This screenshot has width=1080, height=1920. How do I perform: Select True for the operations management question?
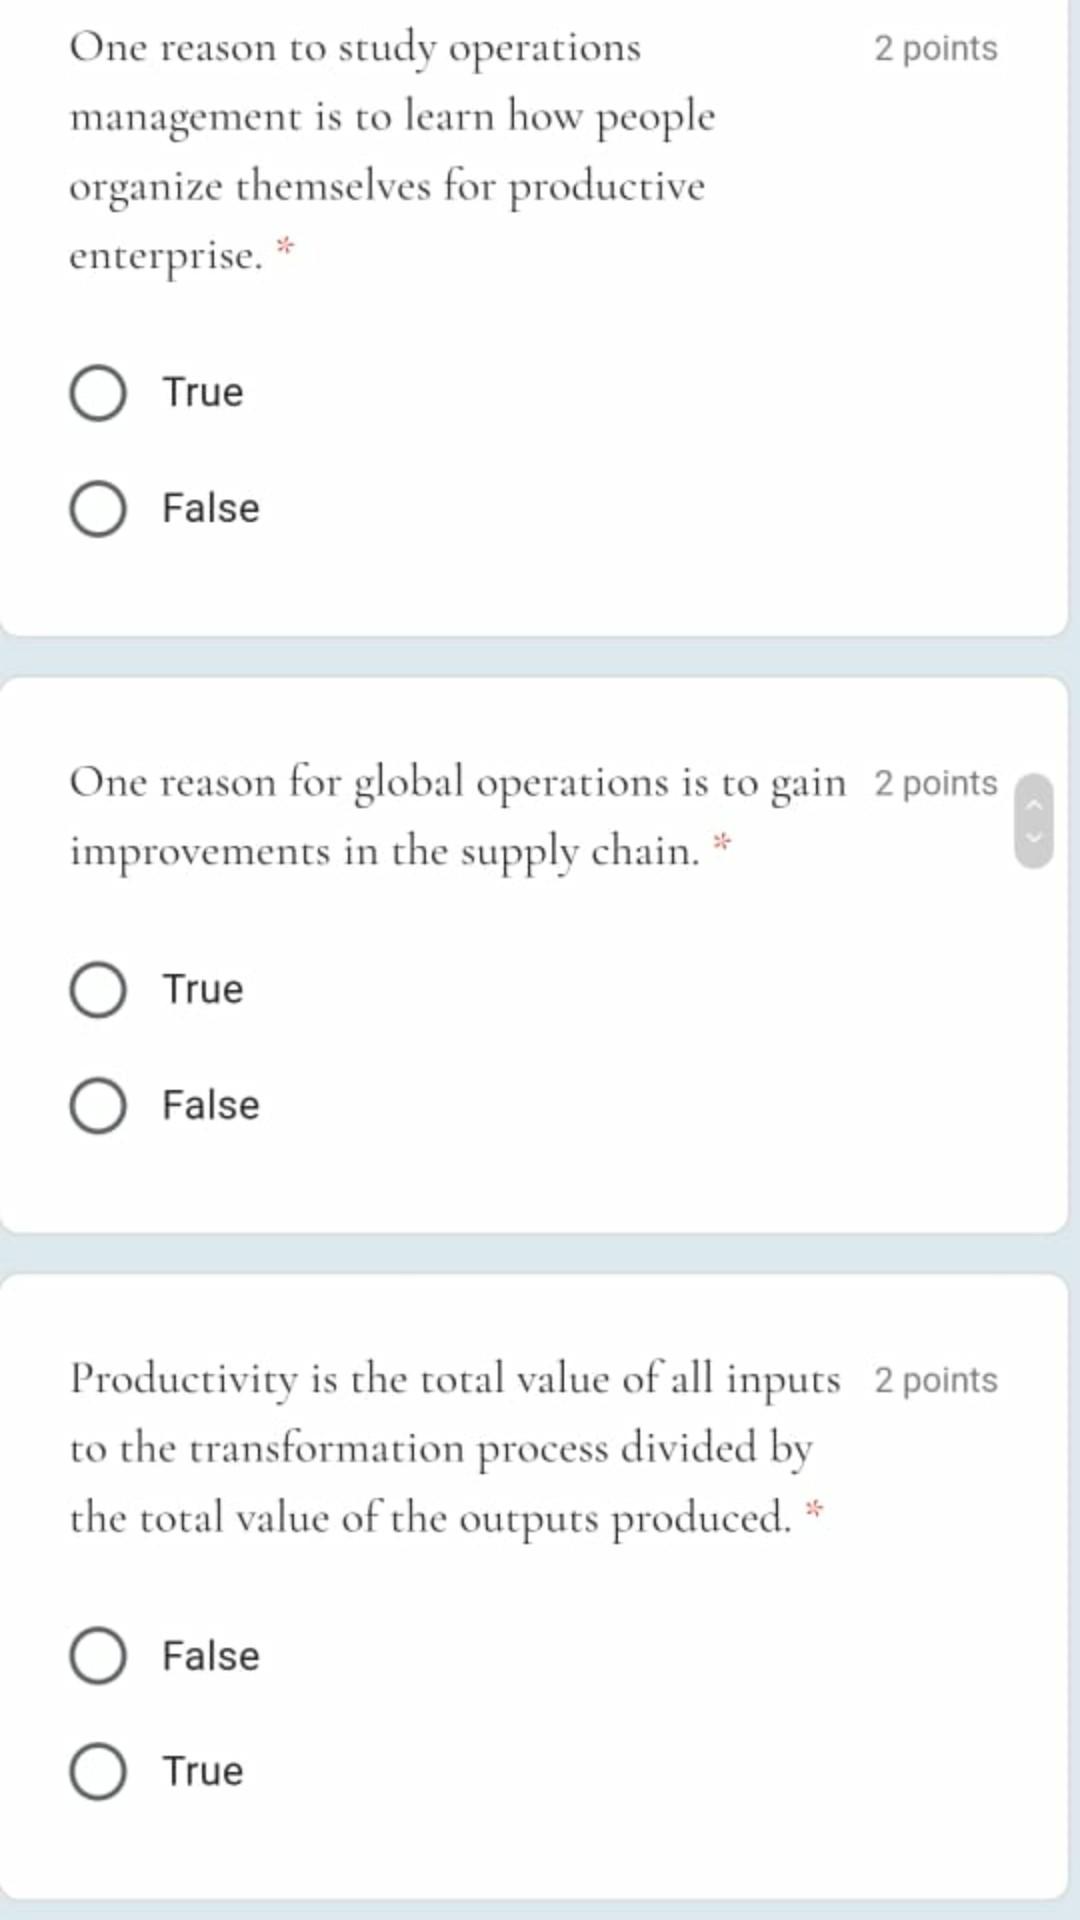[x=97, y=392]
